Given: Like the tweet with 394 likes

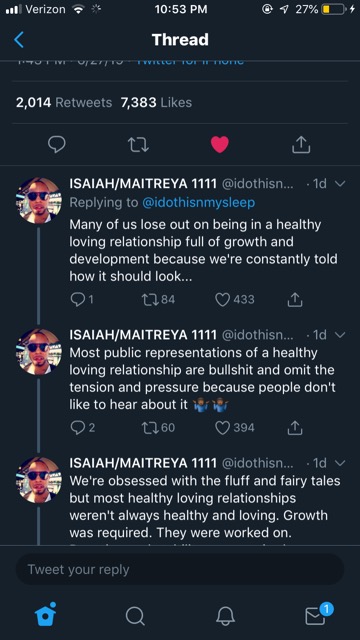Looking at the screenshot, I should (x=222, y=428).
